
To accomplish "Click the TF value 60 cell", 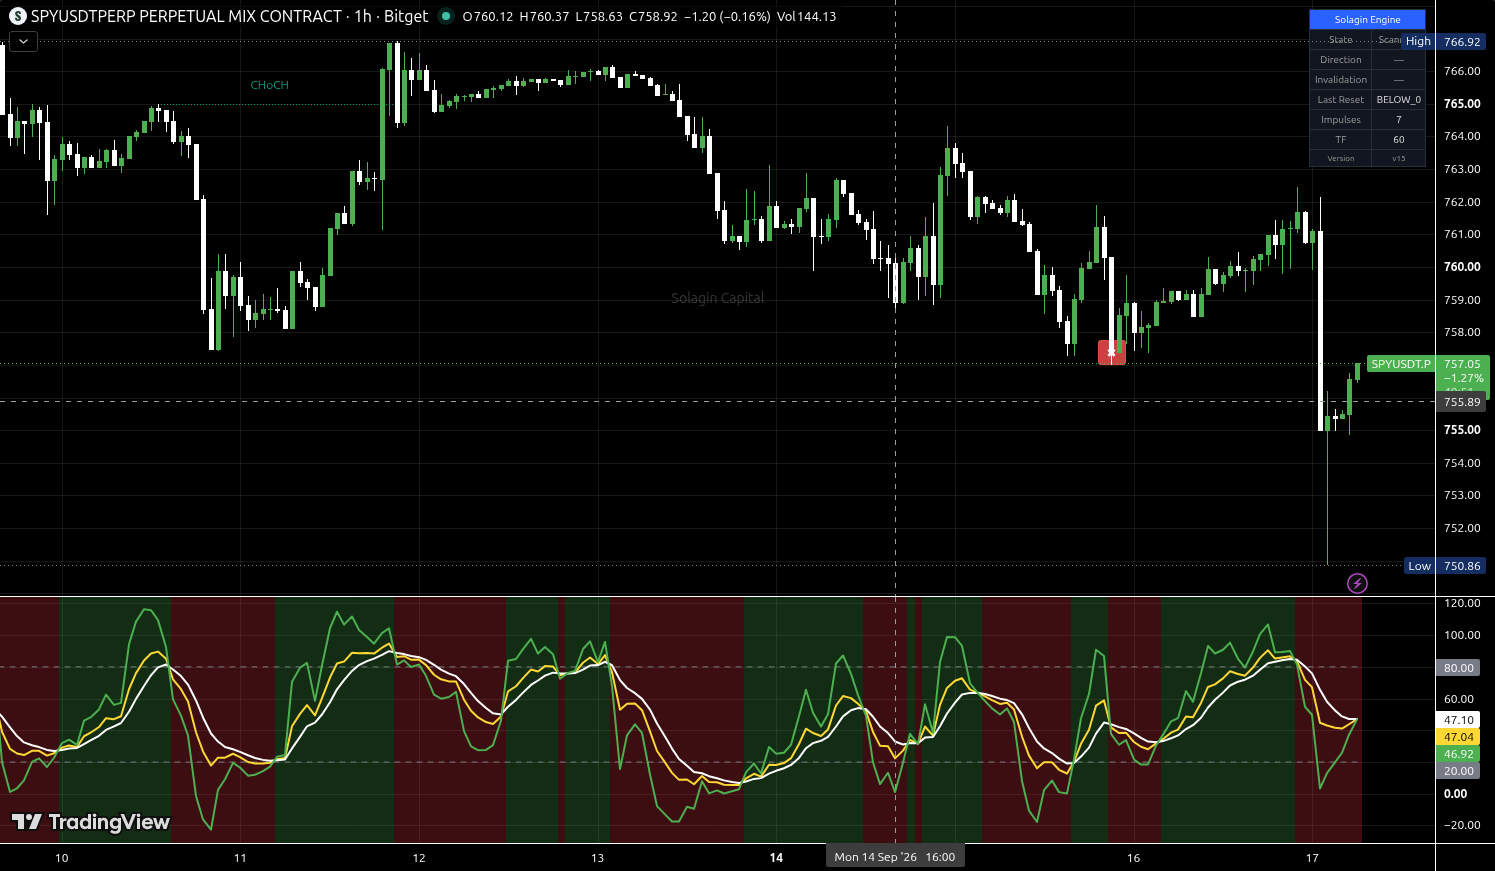I will click(x=1398, y=140).
